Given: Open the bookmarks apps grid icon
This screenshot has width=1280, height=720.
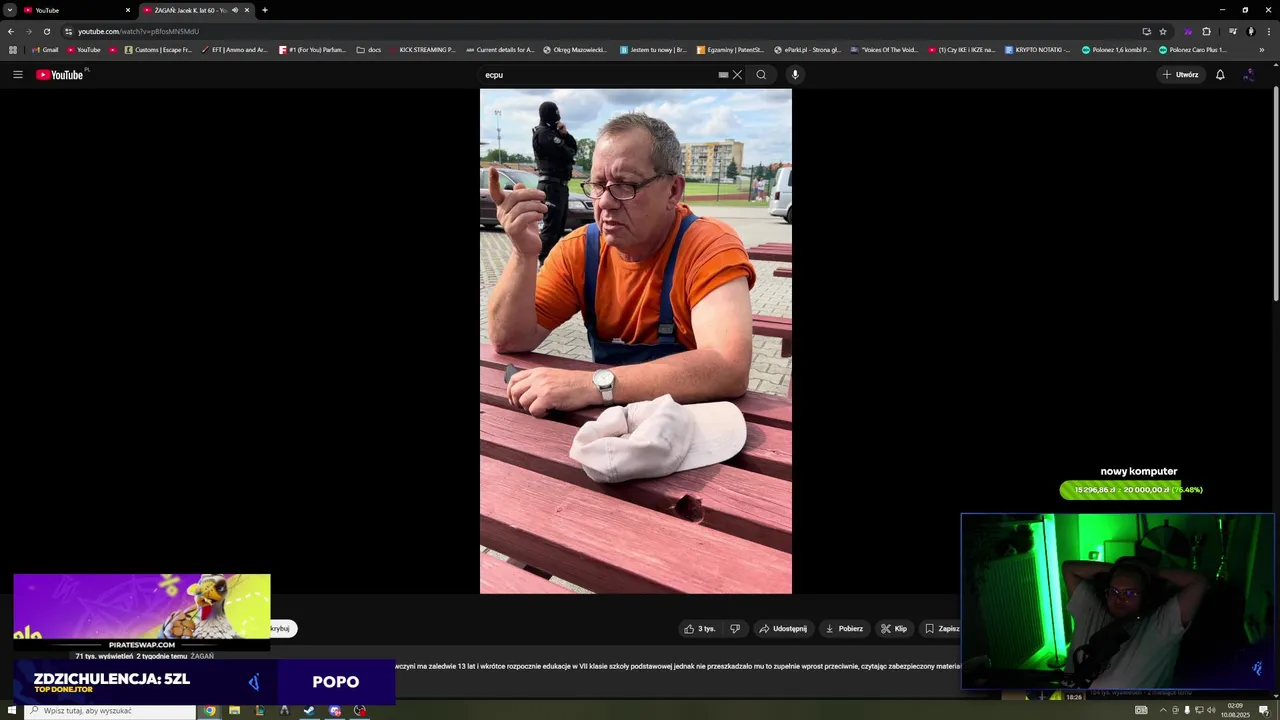Looking at the screenshot, I should (13, 50).
